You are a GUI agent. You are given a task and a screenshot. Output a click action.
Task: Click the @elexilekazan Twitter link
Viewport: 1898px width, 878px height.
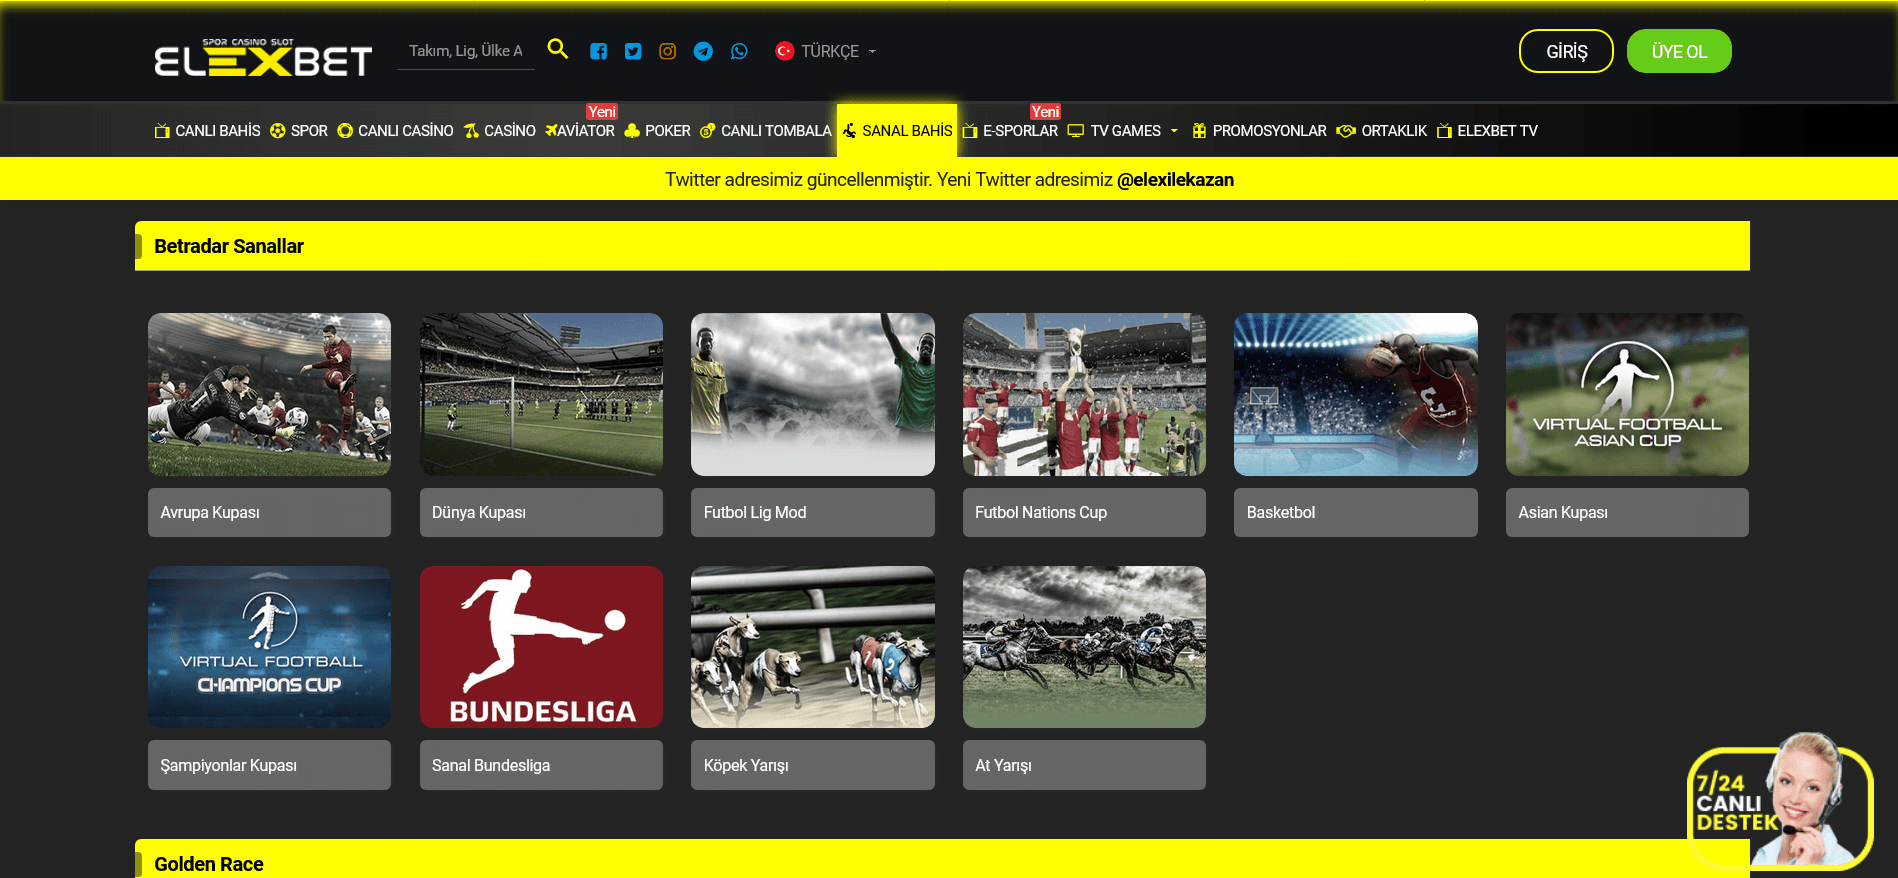1175,180
